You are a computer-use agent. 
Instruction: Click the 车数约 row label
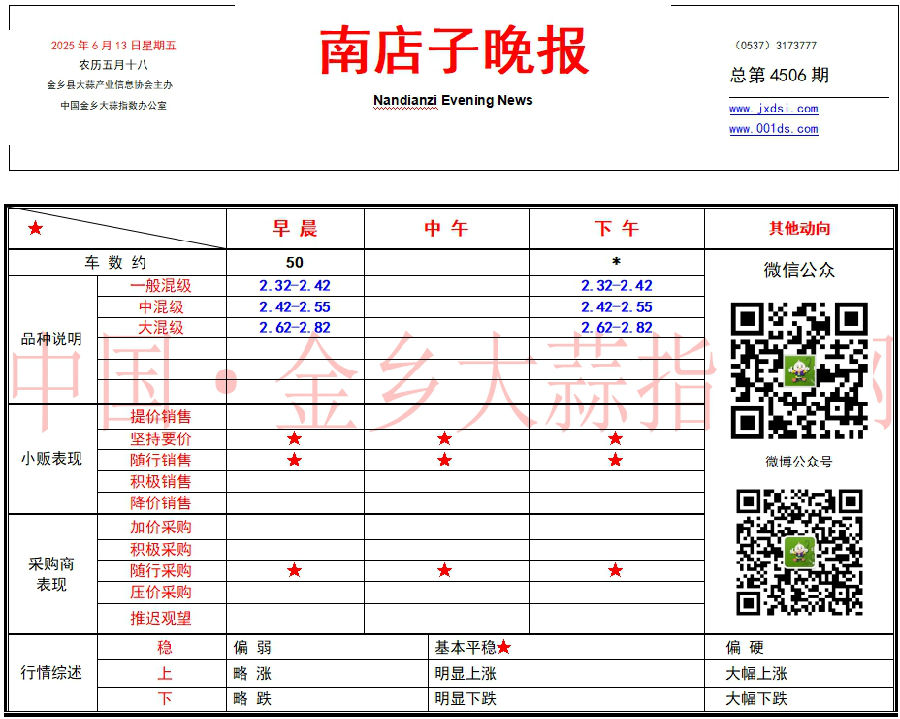pyautogui.click(x=115, y=263)
